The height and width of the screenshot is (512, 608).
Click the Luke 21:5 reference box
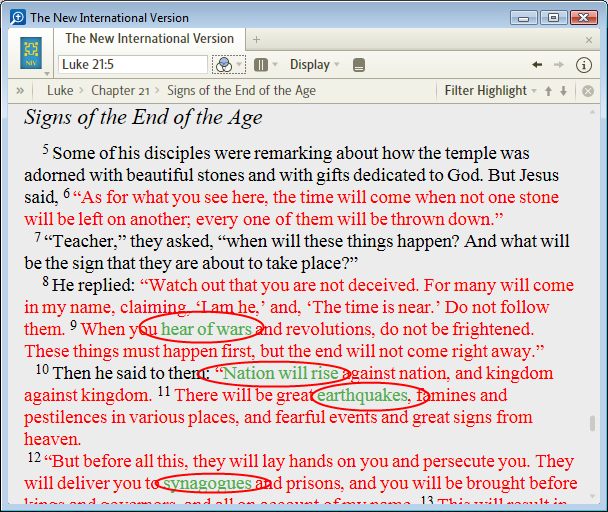[x=133, y=64]
